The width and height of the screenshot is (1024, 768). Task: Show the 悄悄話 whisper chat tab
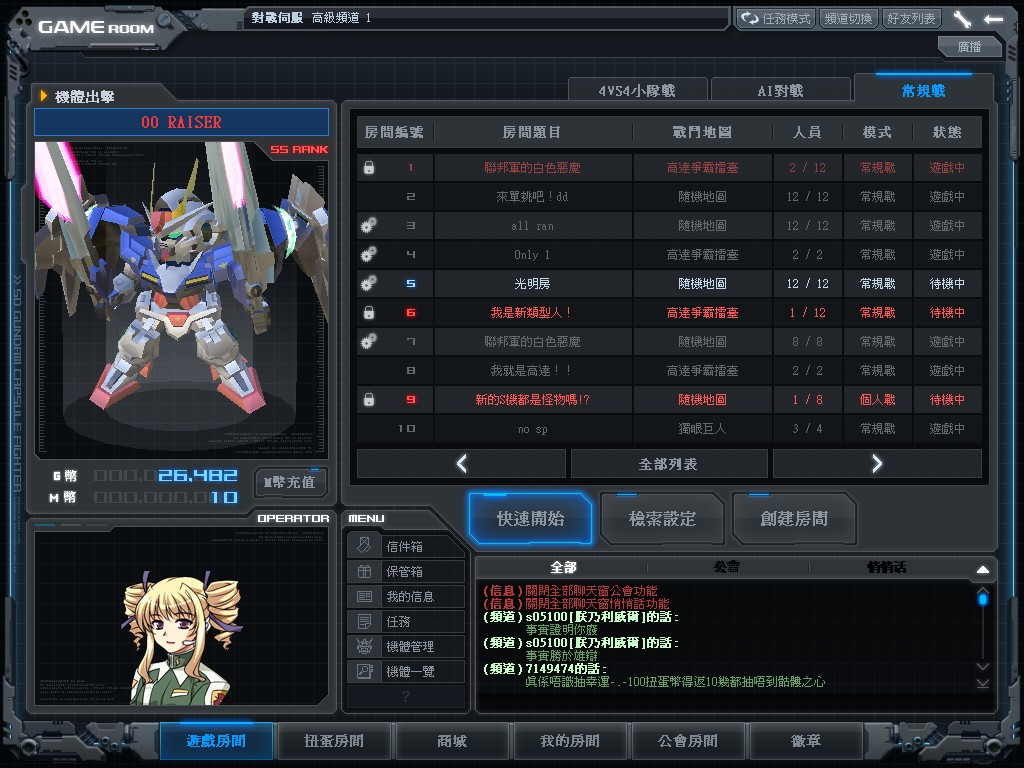tap(886, 567)
